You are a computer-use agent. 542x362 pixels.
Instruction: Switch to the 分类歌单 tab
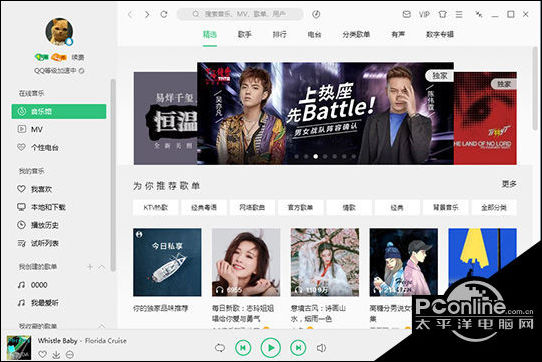click(356, 34)
